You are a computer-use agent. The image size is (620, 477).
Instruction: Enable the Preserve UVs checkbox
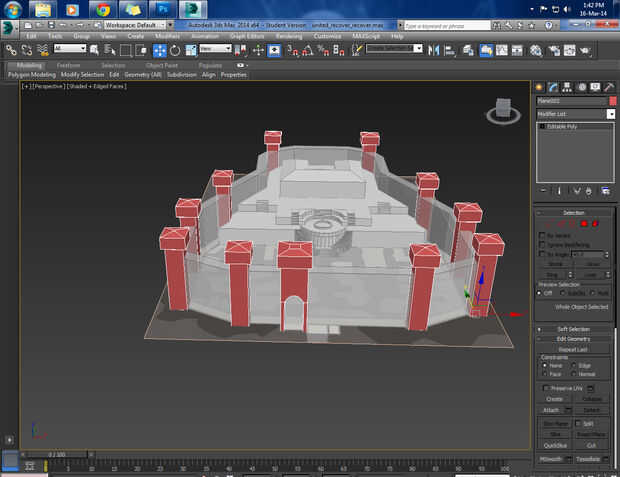[545, 387]
